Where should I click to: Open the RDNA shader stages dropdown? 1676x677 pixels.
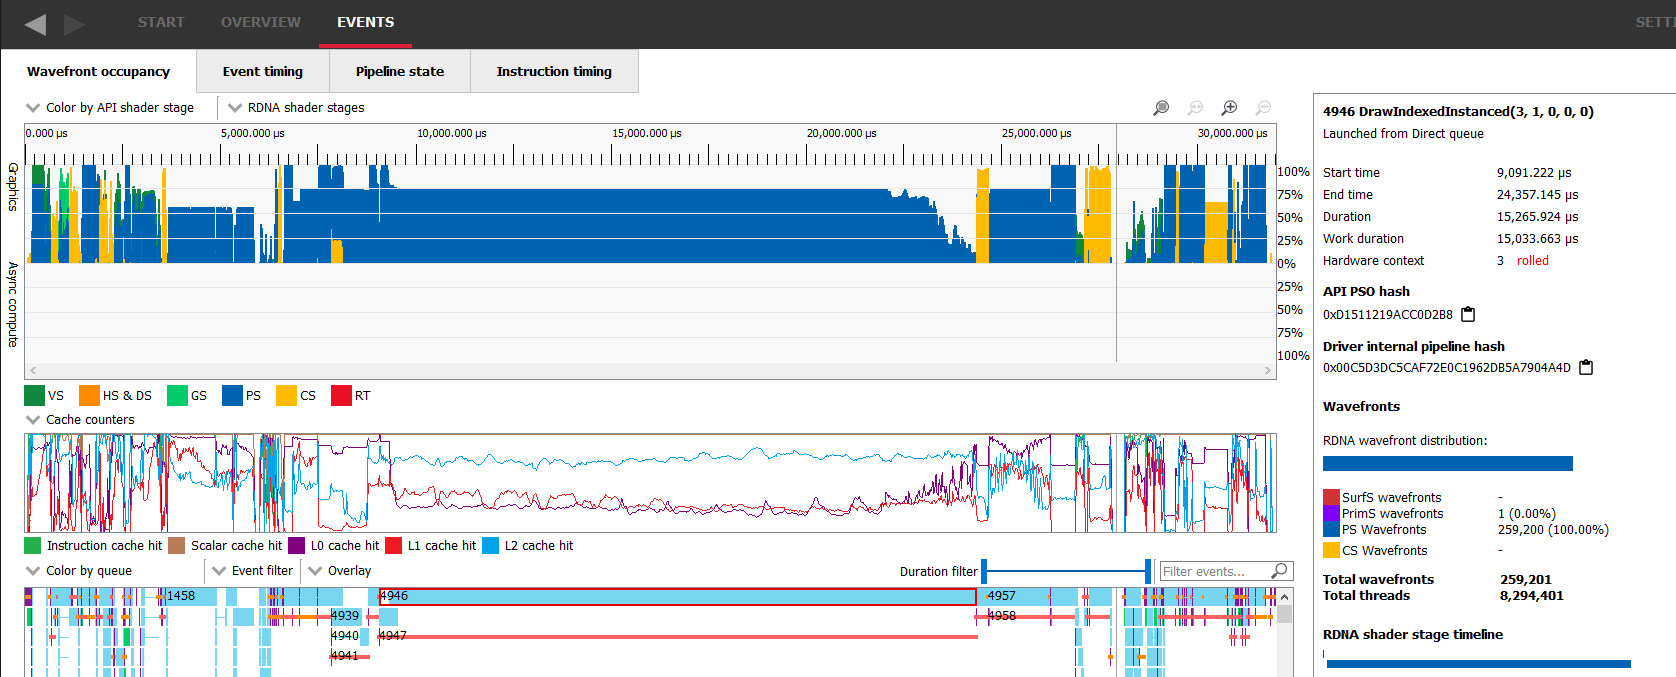tap(297, 107)
